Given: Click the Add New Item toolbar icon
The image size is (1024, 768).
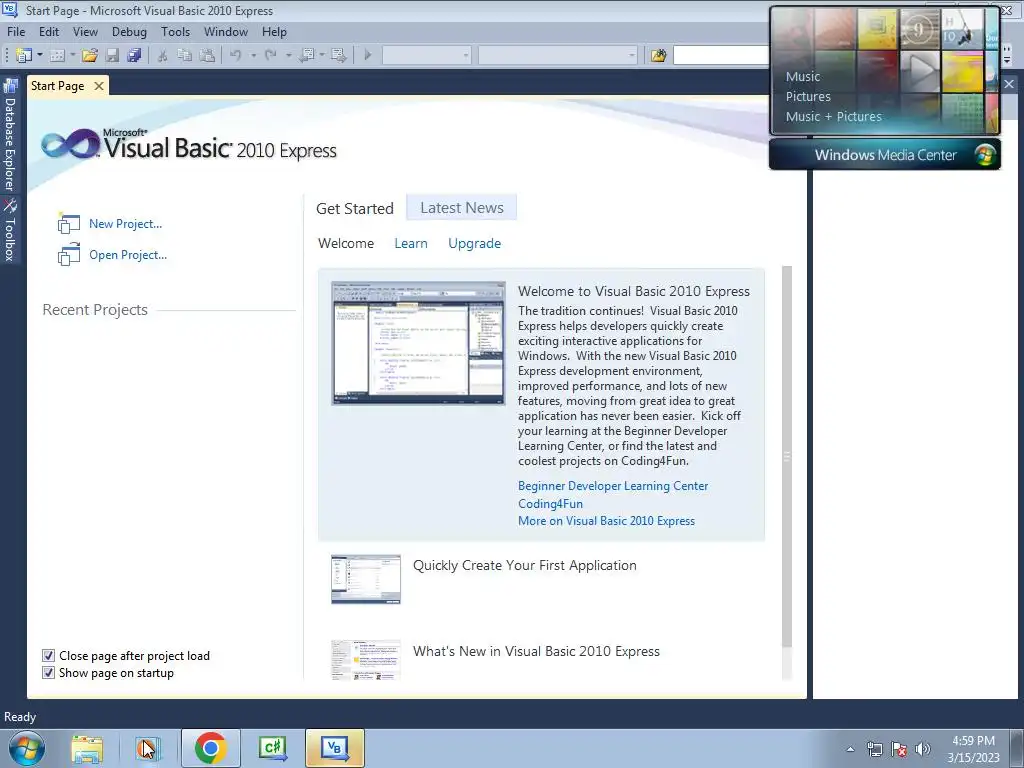Looking at the screenshot, I should click(x=57, y=56).
